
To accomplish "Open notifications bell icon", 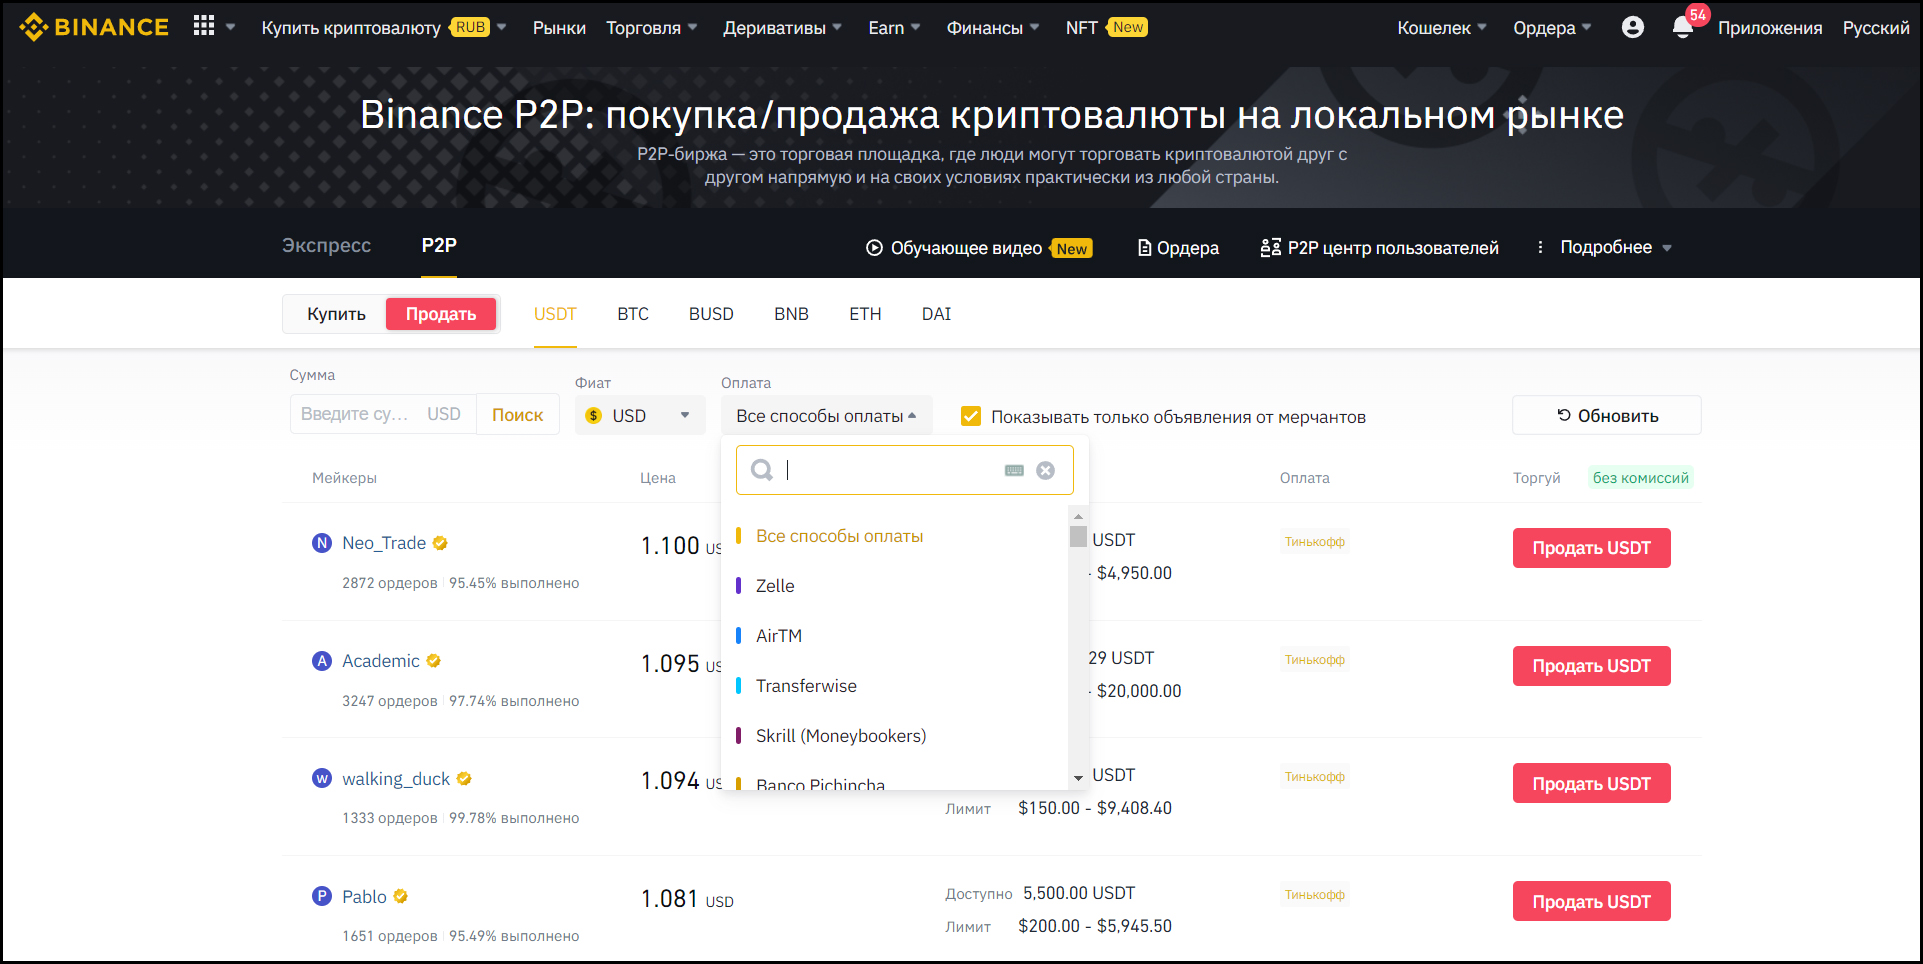I will (1682, 28).
